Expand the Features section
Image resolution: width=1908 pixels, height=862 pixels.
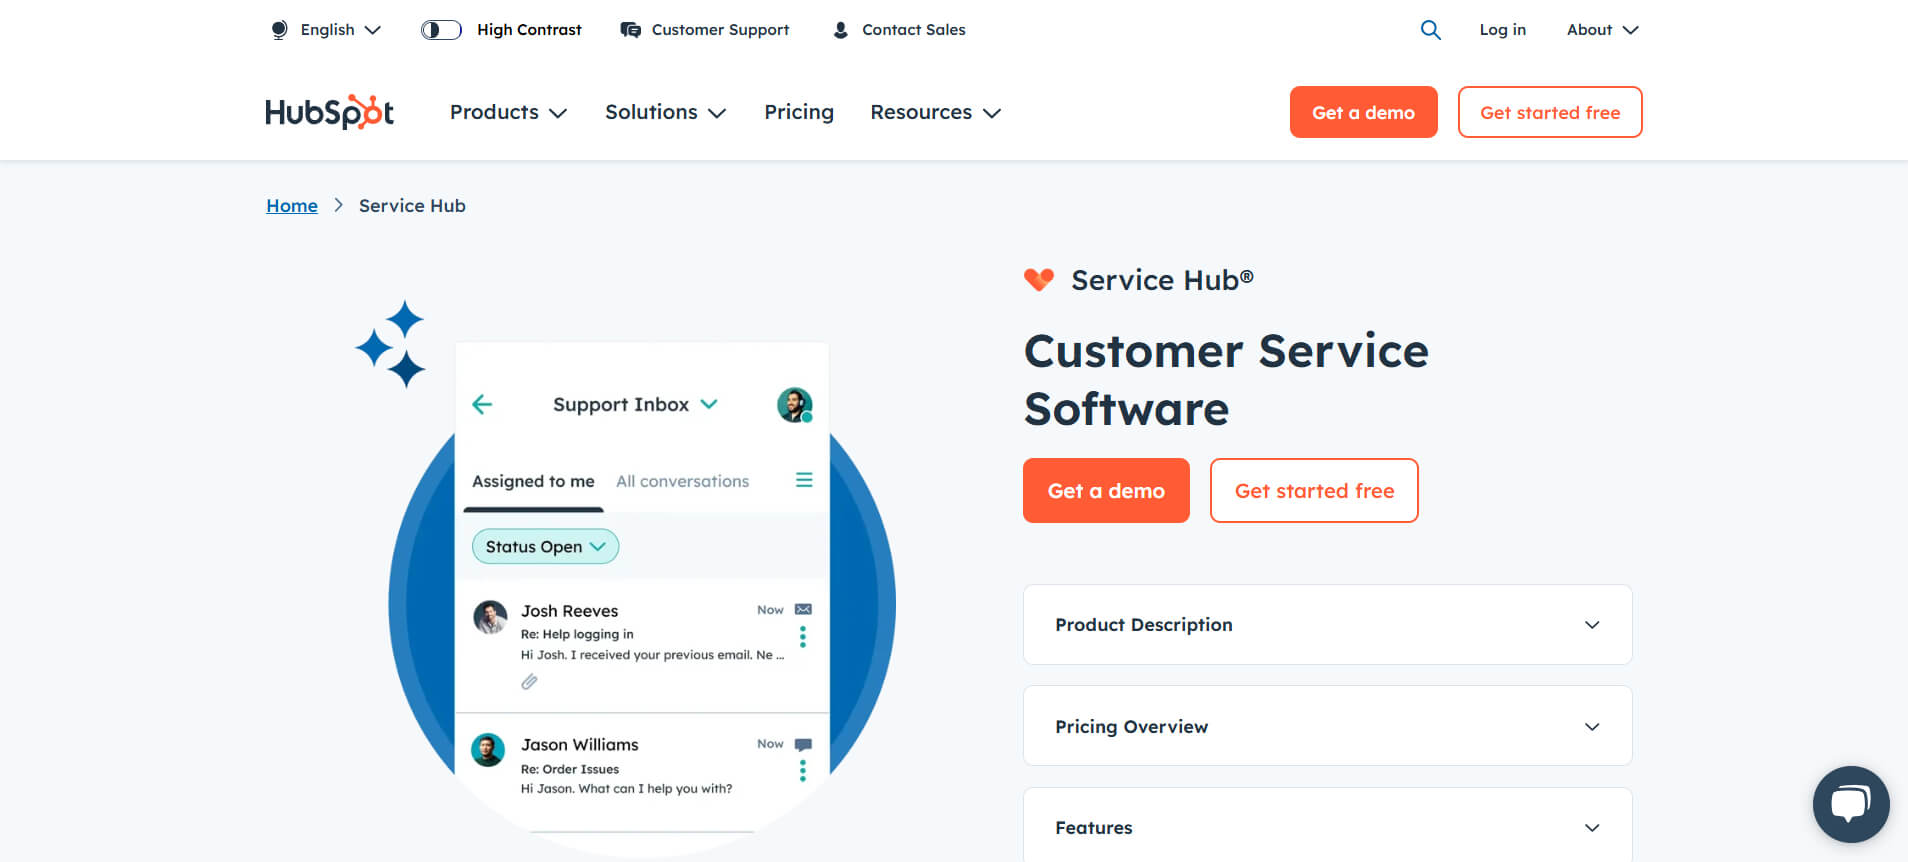1328,825
